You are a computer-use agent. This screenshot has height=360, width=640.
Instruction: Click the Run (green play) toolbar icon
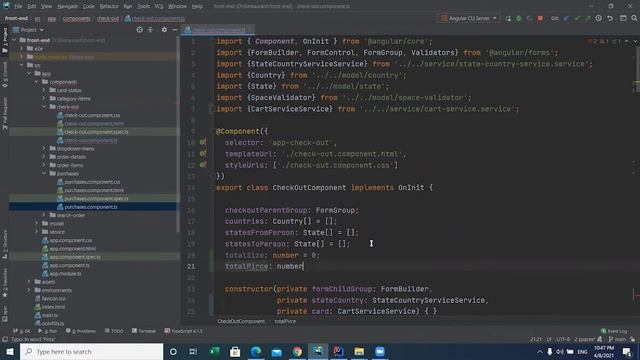point(508,18)
